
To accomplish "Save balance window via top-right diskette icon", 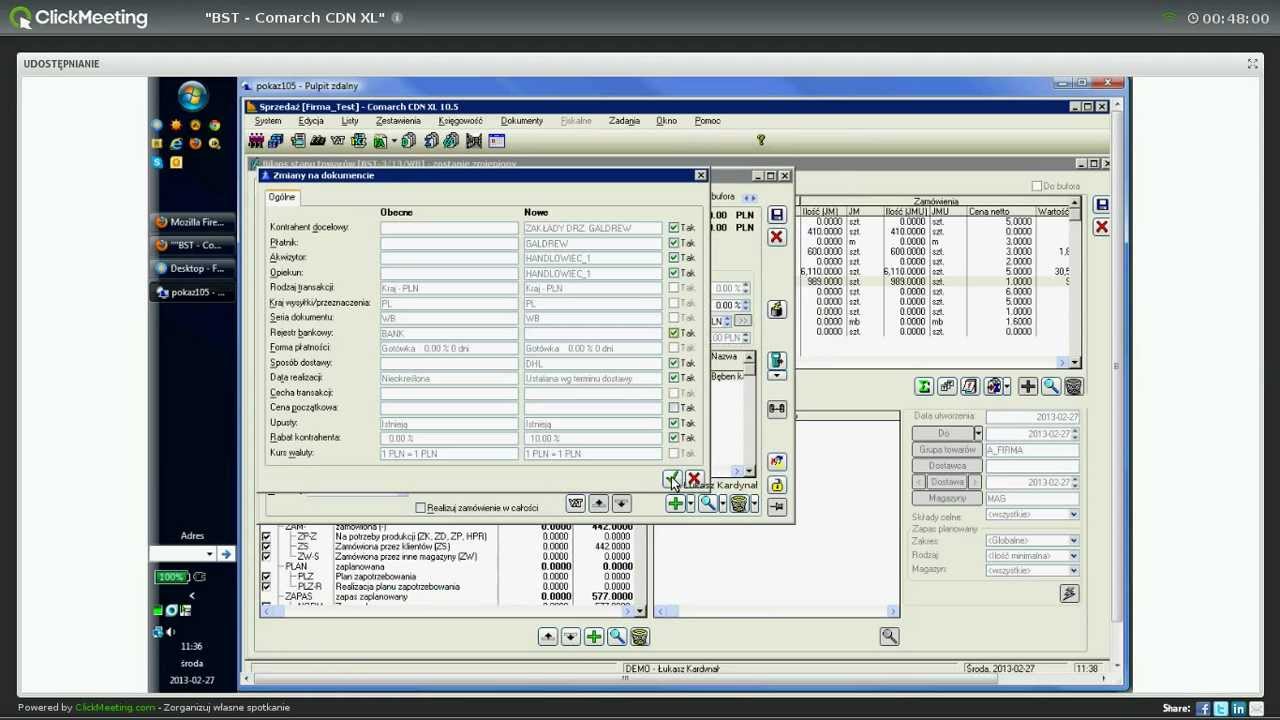I will (1101, 205).
